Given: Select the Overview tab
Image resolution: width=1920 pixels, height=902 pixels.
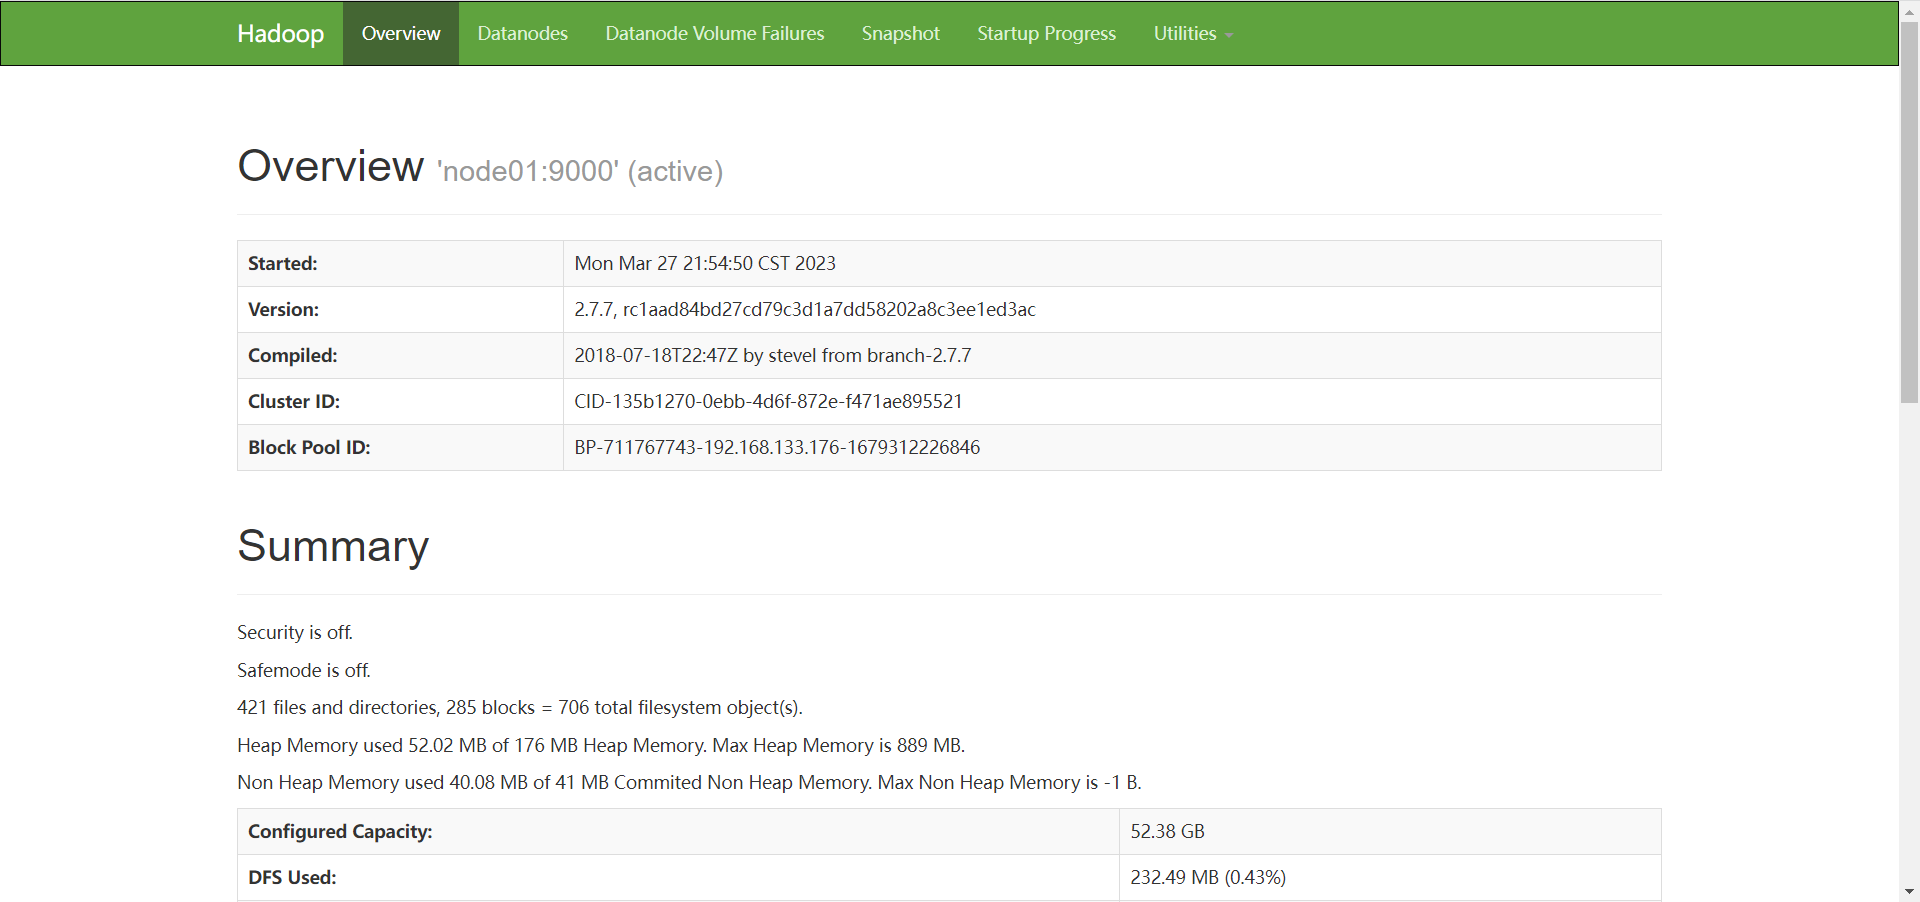Looking at the screenshot, I should (x=401, y=33).
